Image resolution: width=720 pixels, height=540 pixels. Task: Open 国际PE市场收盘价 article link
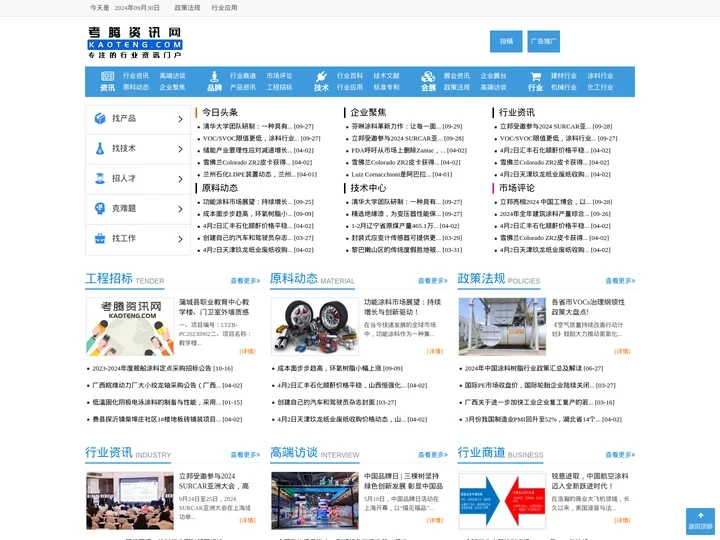[527, 385]
